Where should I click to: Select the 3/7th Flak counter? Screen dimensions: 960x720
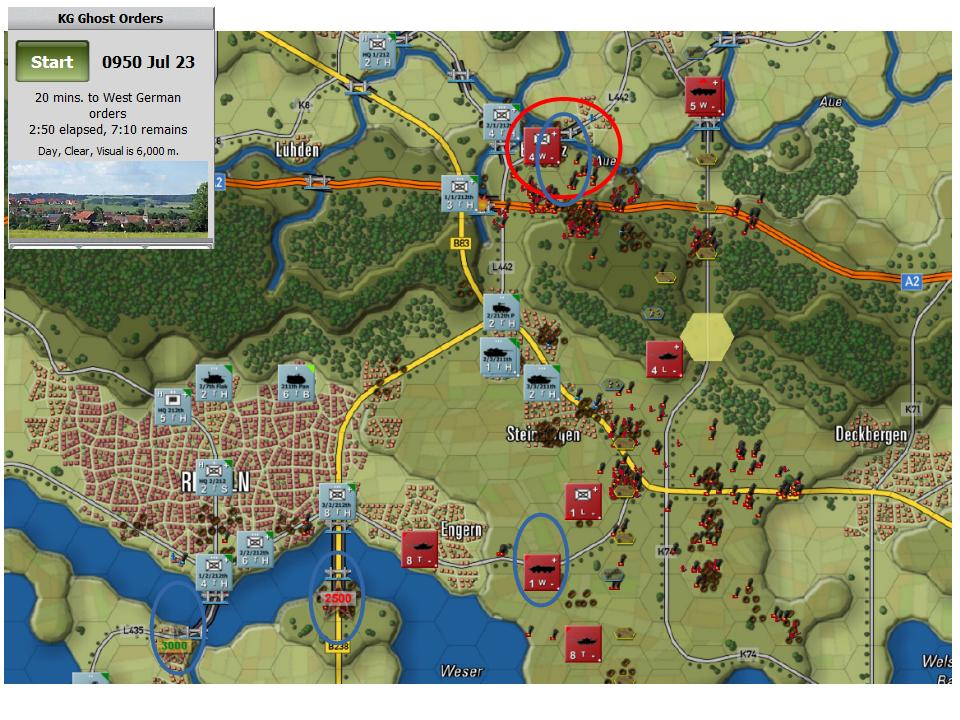(x=214, y=383)
